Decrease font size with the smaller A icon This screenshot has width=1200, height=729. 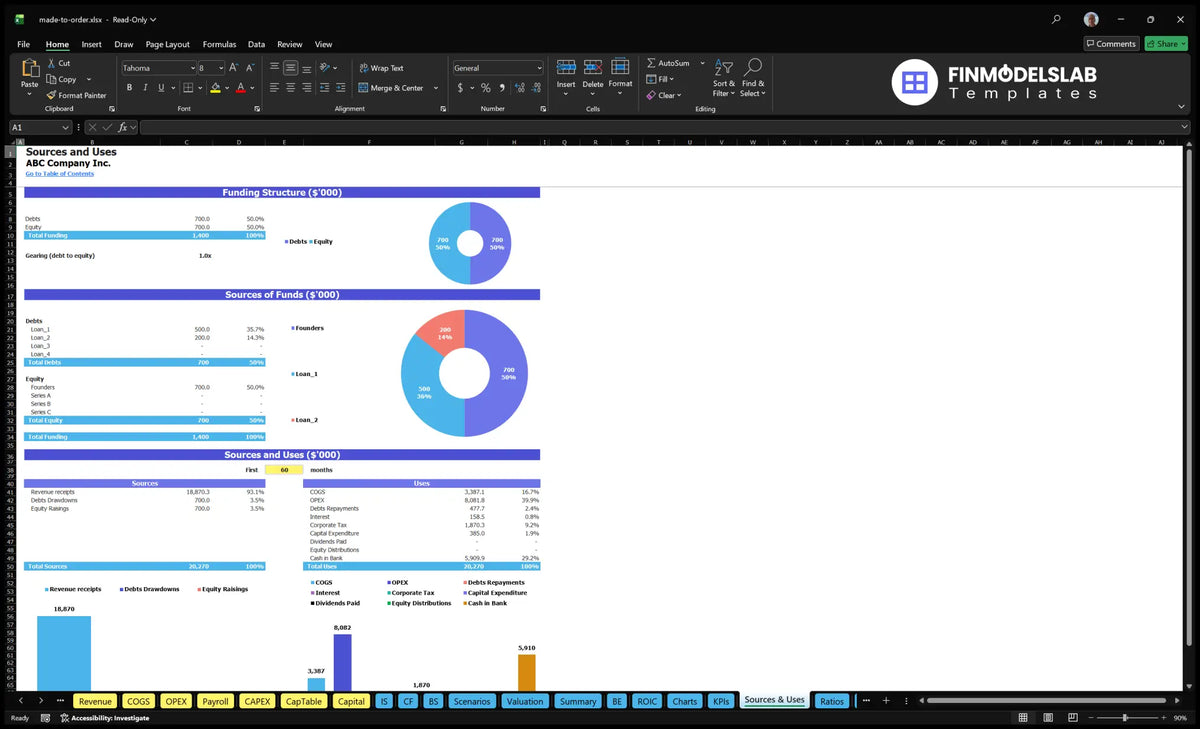pyautogui.click(x=249, y=68)
